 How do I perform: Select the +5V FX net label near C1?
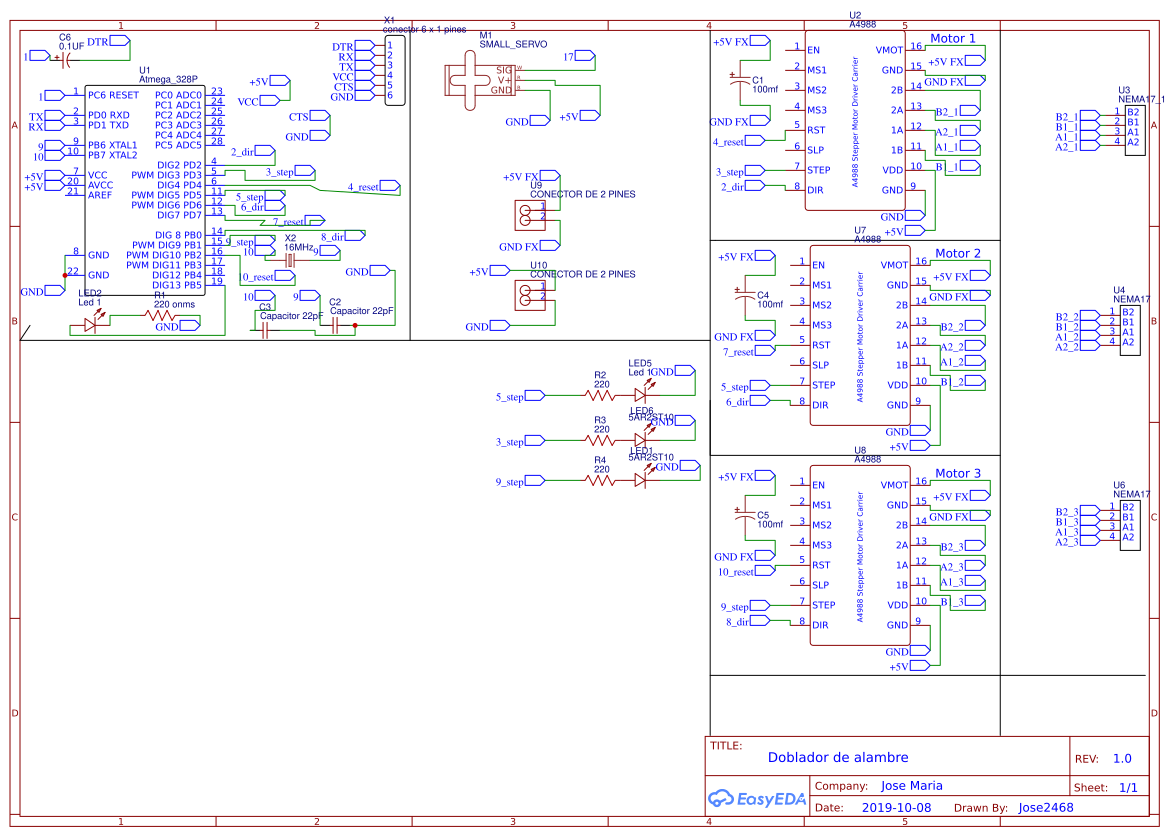pyautogui.click(x=737, y=41)
